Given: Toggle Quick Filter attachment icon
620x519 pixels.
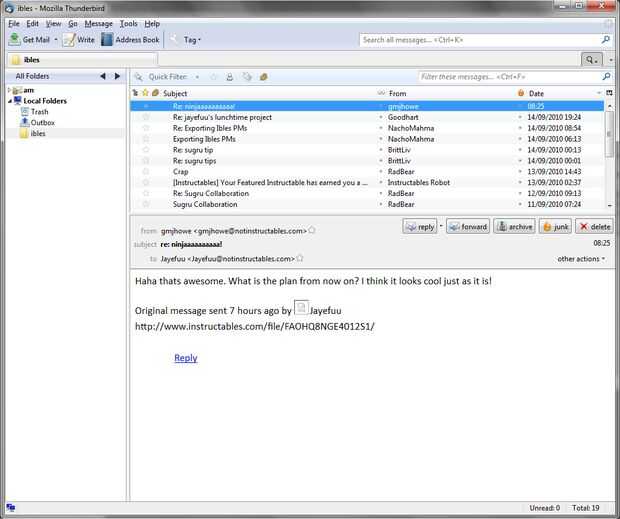Looking at the screenshot, I should pyautogui.click(x=264, y=77).
